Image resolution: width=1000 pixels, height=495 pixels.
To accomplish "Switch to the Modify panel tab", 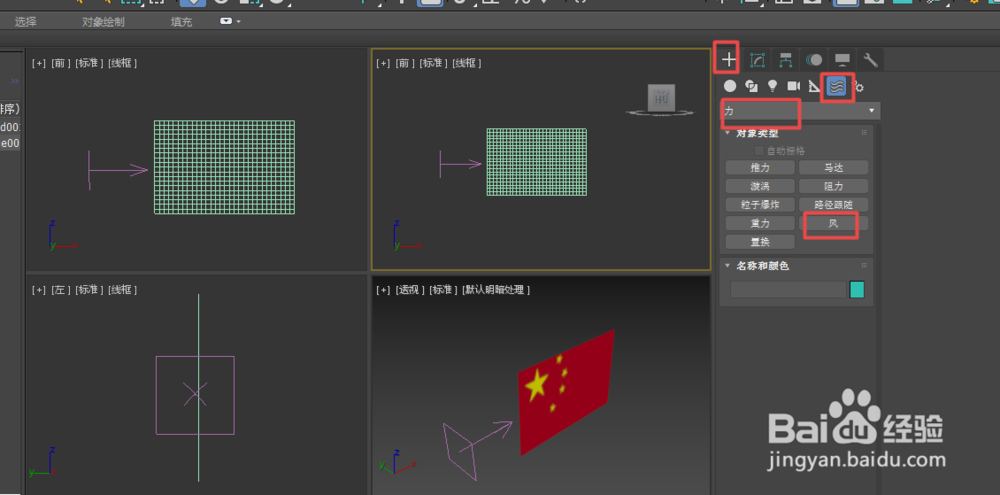I will click(757, 60).
